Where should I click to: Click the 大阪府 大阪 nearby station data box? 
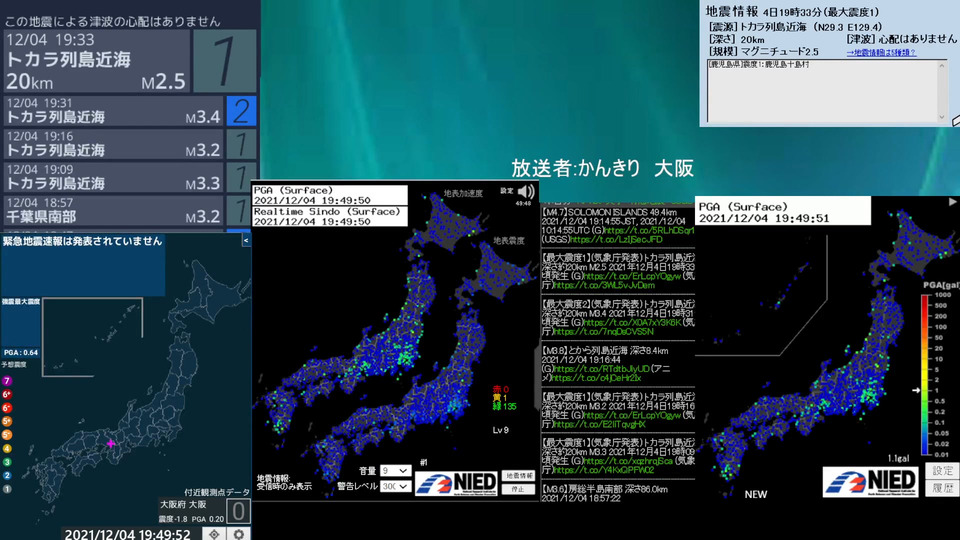pos(191,511)
